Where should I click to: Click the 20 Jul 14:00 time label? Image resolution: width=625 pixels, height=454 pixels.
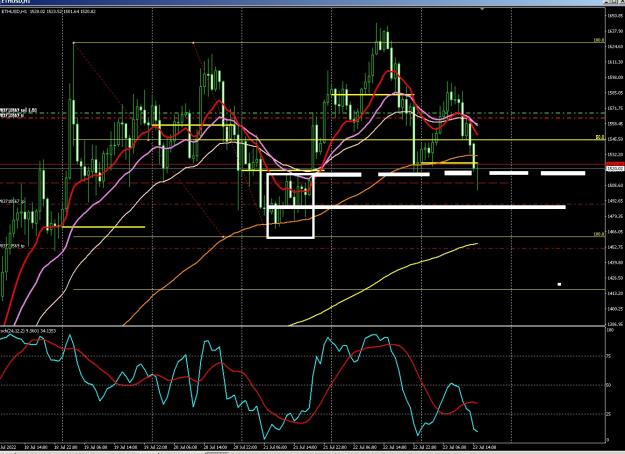[216, 447]
